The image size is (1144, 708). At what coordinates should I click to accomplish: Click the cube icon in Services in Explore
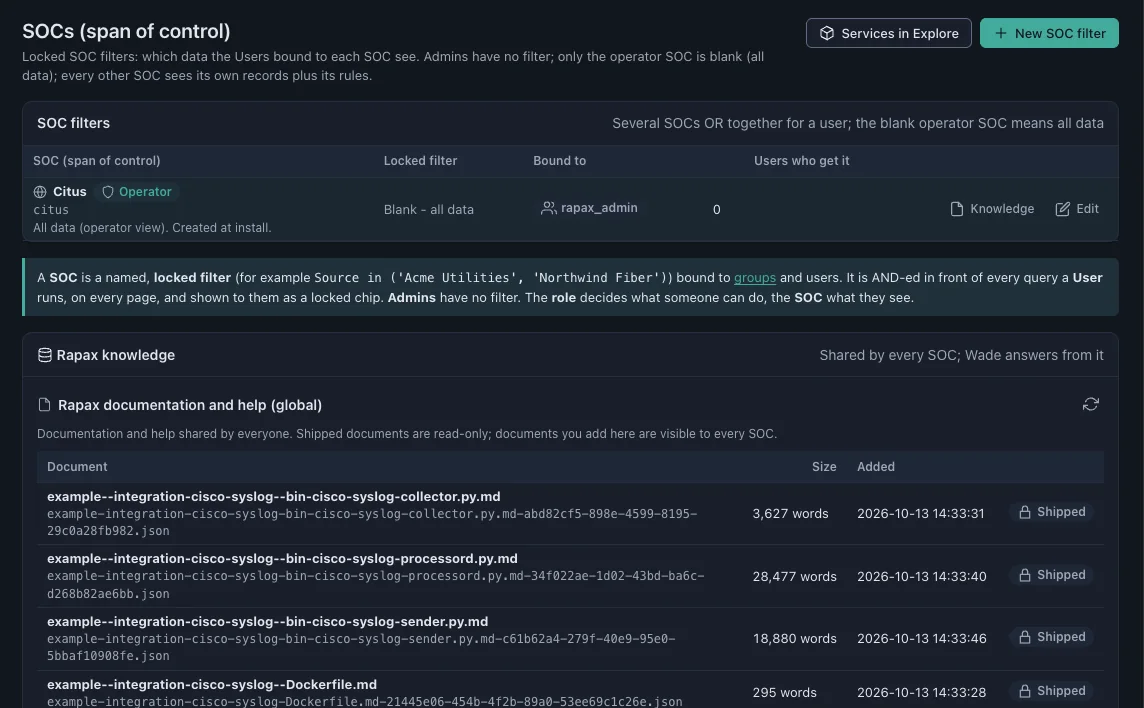tap(827, 33)
